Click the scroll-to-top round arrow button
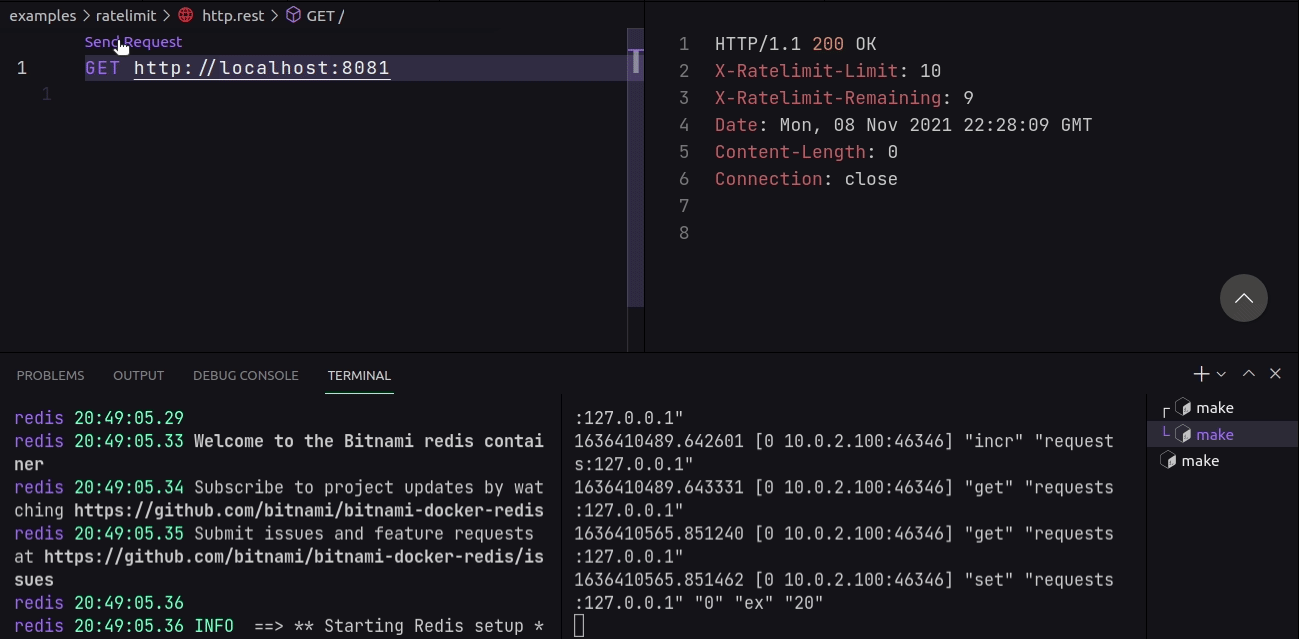 pyautogui.click(x=1244, y=298)
